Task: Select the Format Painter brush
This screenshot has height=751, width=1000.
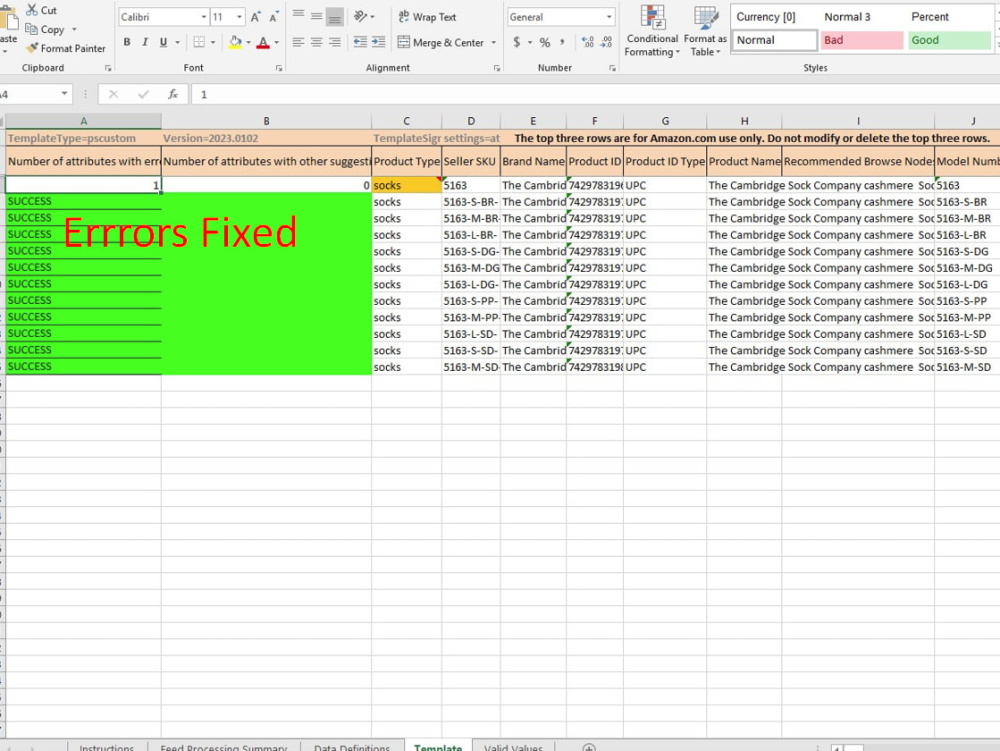Action: (x=32, y=48)
